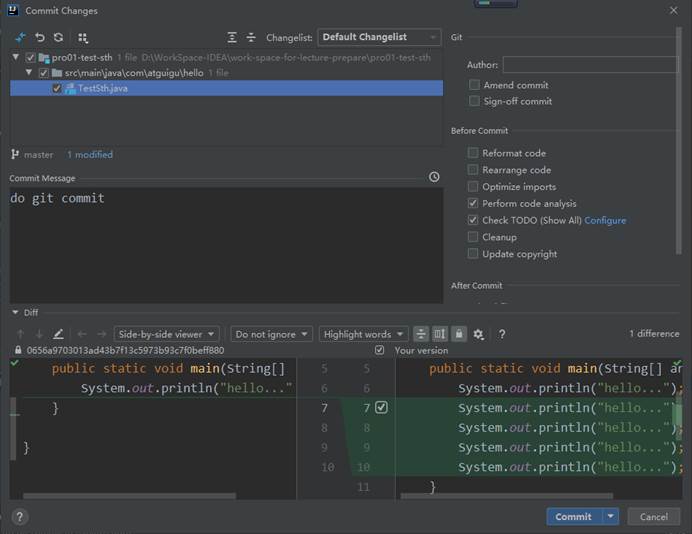Click Expand All icon in changes toolbar
This screenshot has height=534, width=692.
232,37
